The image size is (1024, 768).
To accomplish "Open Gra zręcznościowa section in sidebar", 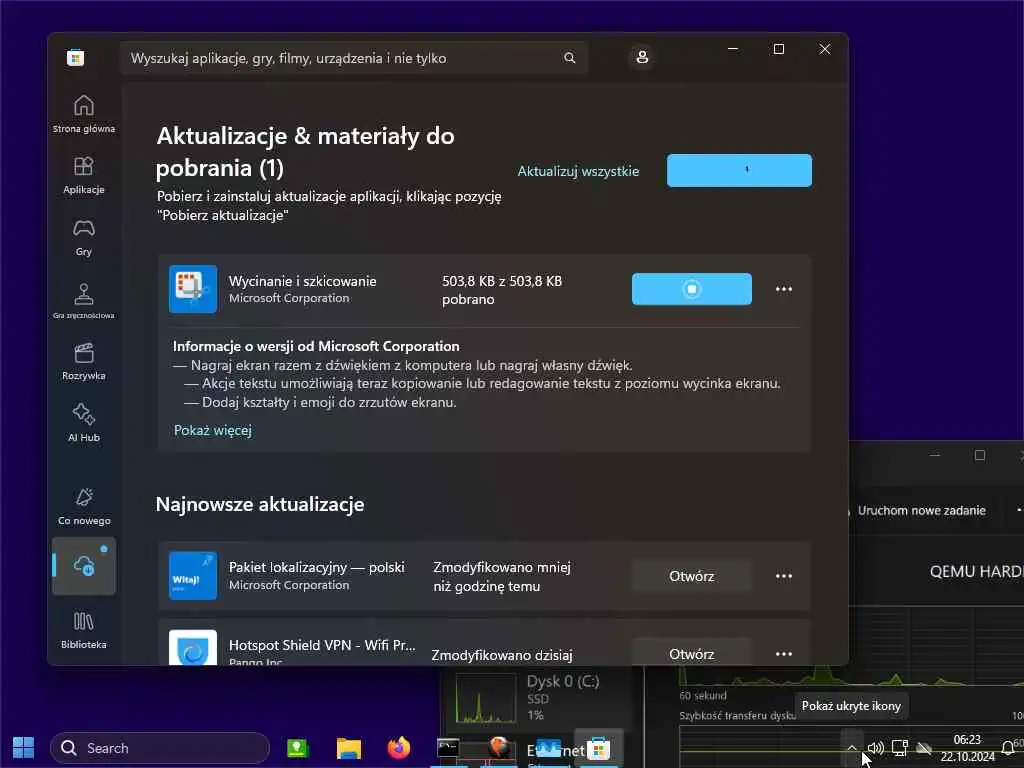I will coord(84,300).
